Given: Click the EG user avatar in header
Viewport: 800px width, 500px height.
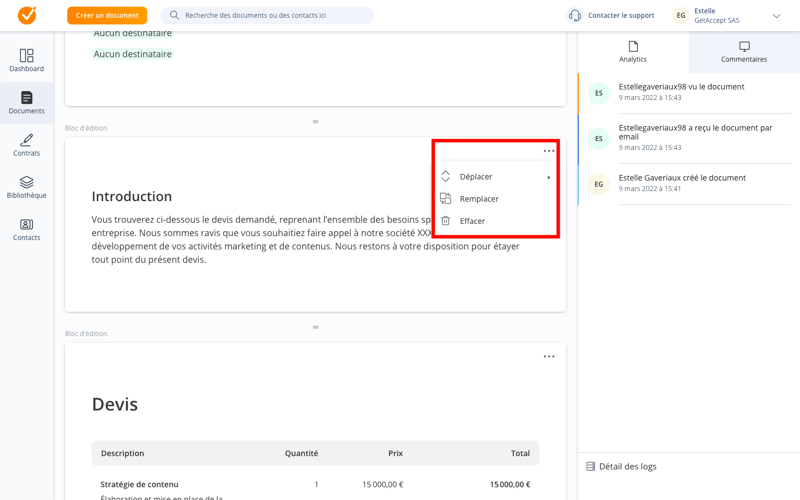Looking at the screenshot, I should 681,15.
